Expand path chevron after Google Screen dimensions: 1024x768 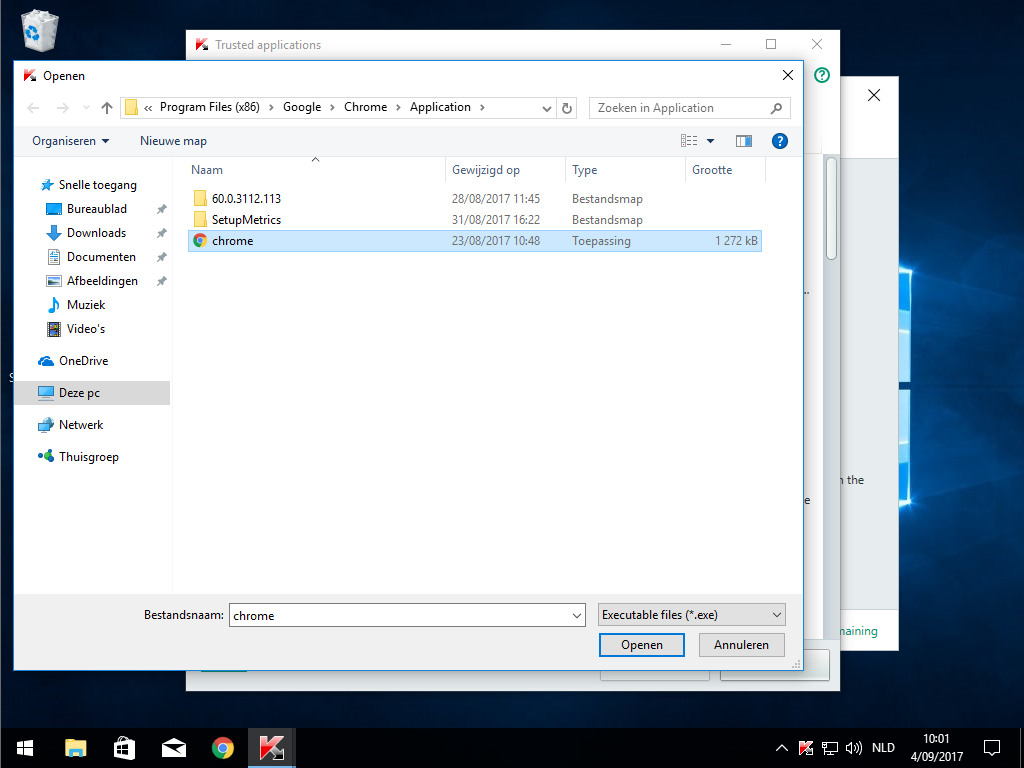coord(332,108)
